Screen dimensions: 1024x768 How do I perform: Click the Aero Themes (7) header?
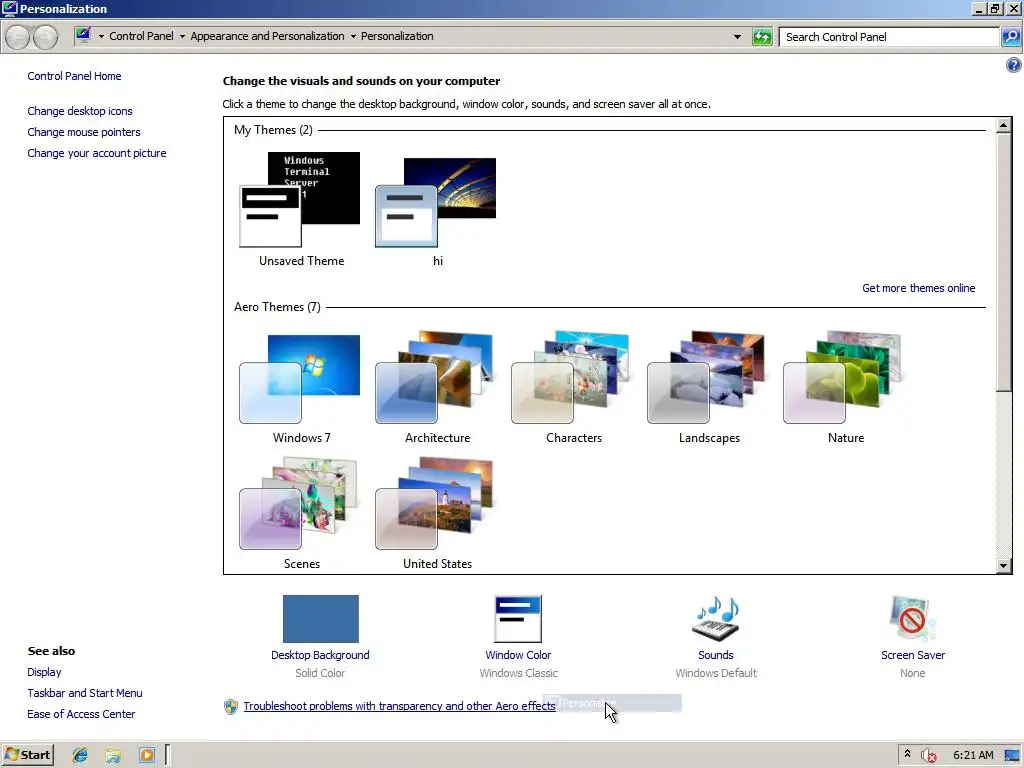[277, 307]
